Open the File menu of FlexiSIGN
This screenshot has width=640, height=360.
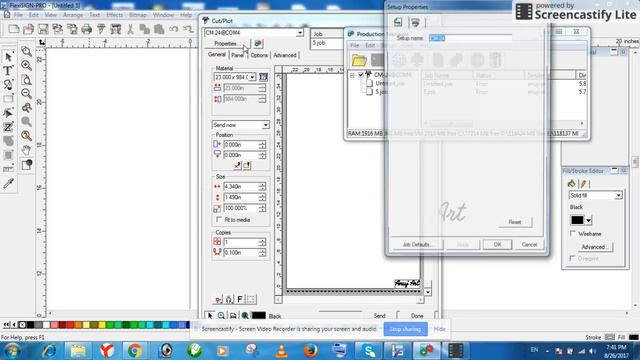[x=18, y=15]
